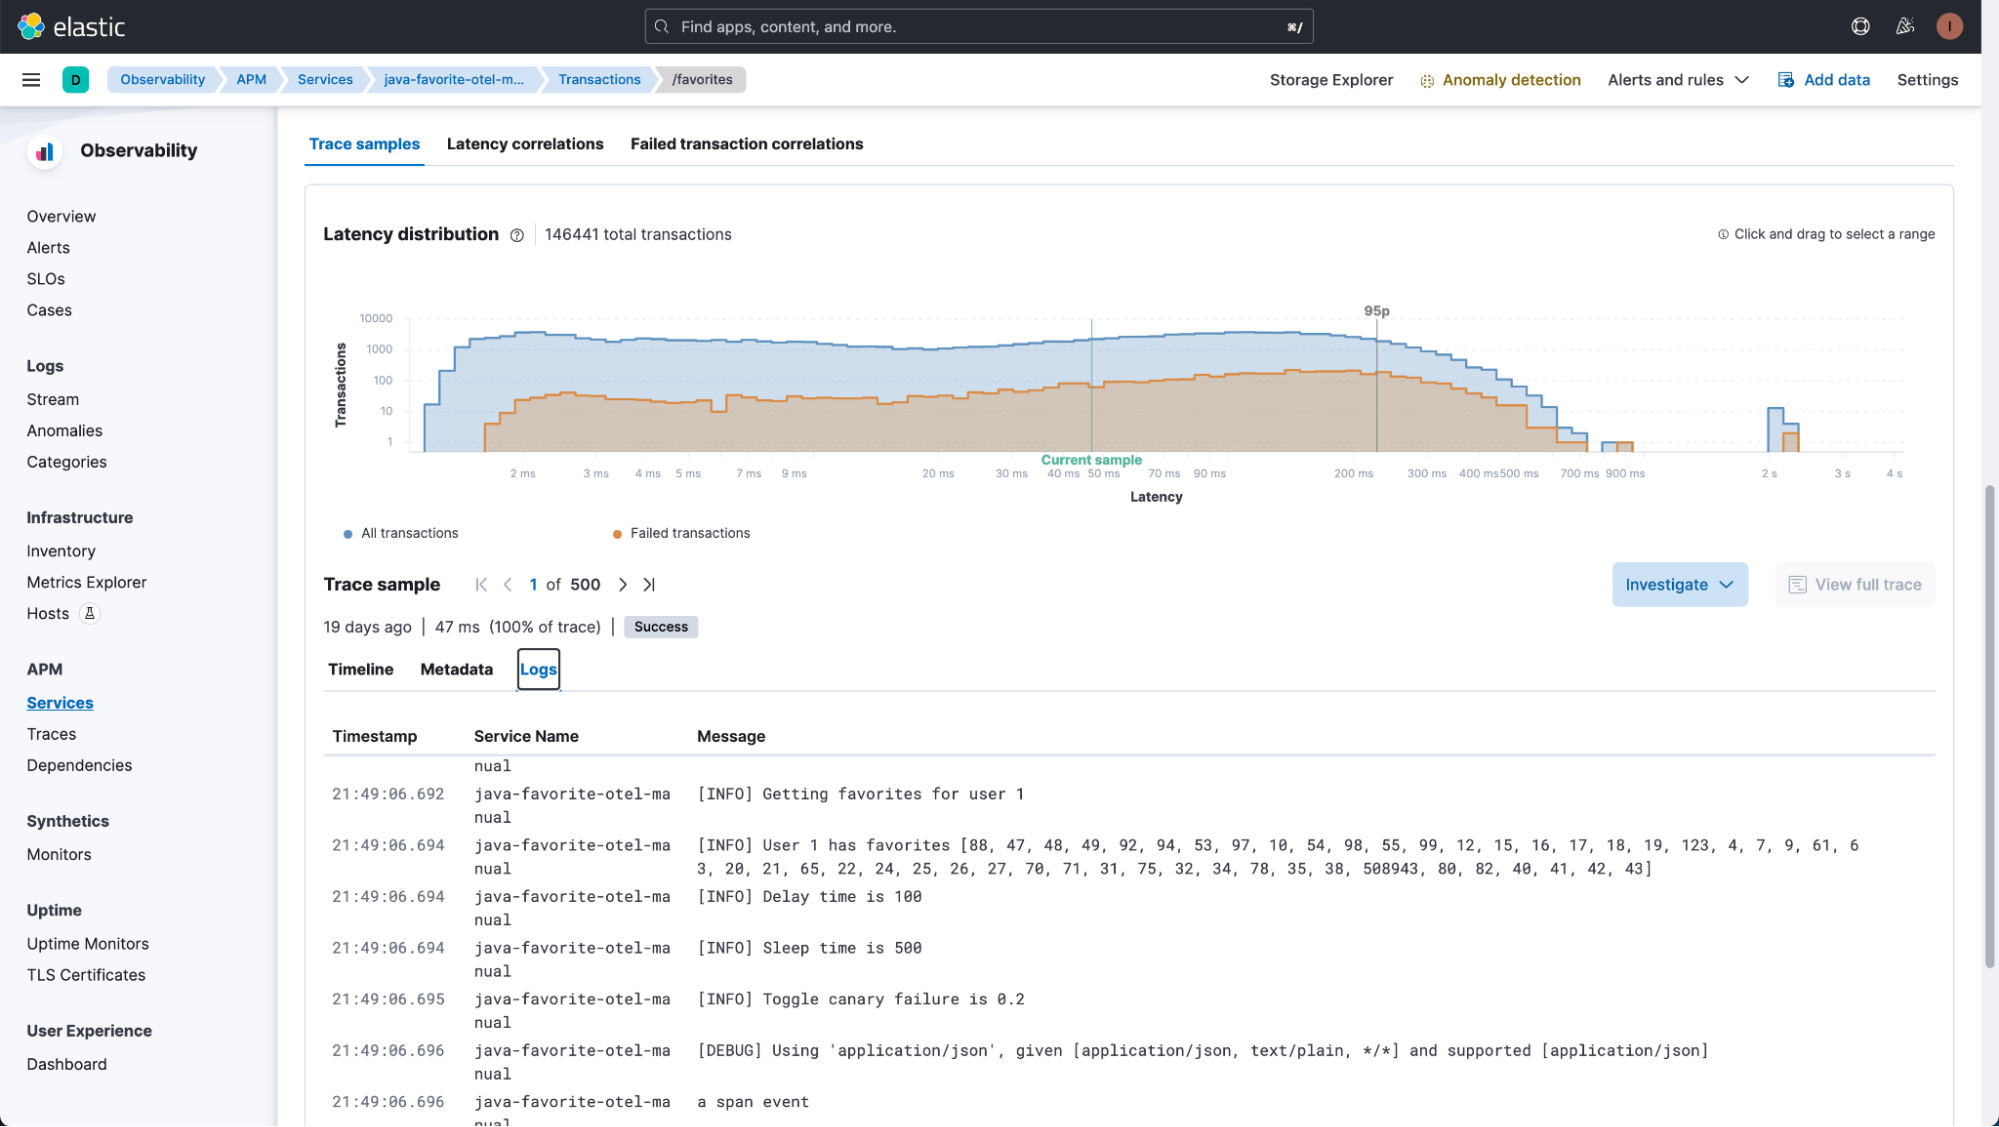
Task: Switch to Latency correlations tab
Action: [x=524, y=144]
